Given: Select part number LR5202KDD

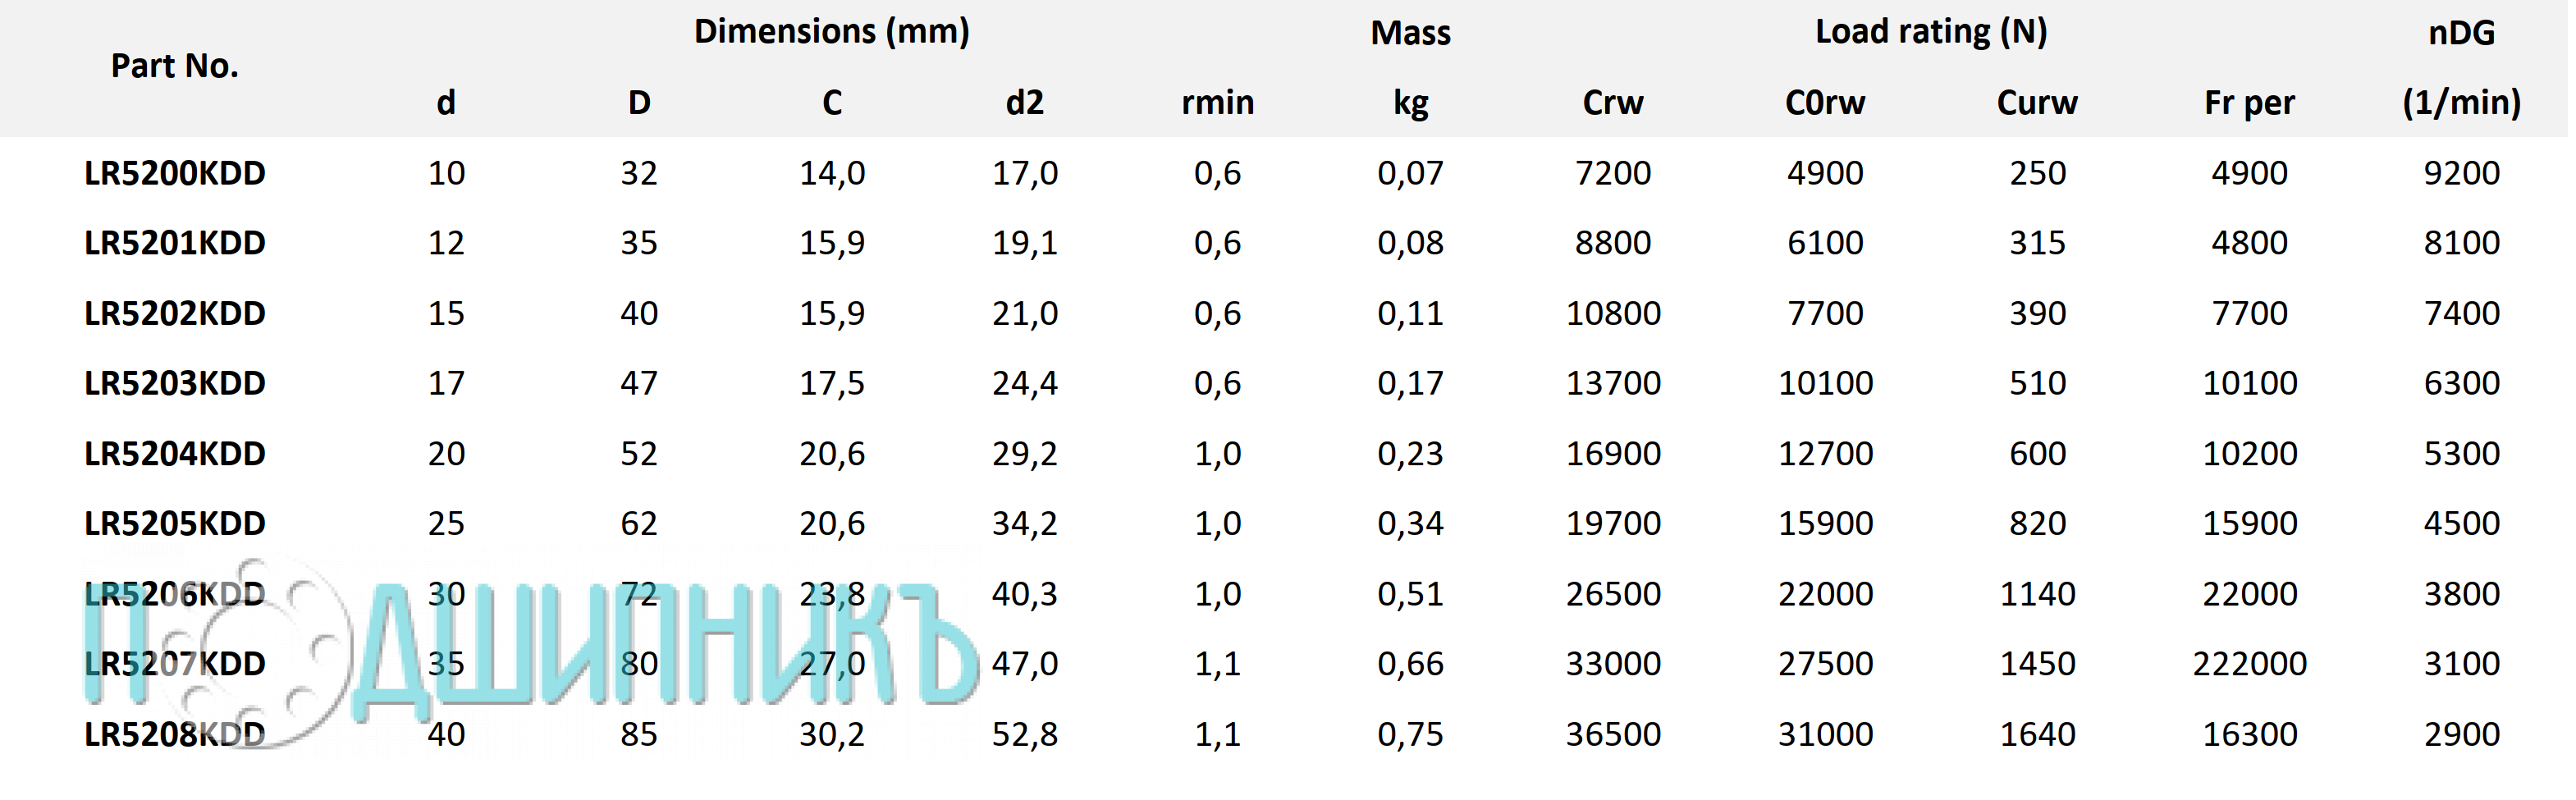Looking at the screenshot, I should tap(175, 314).
